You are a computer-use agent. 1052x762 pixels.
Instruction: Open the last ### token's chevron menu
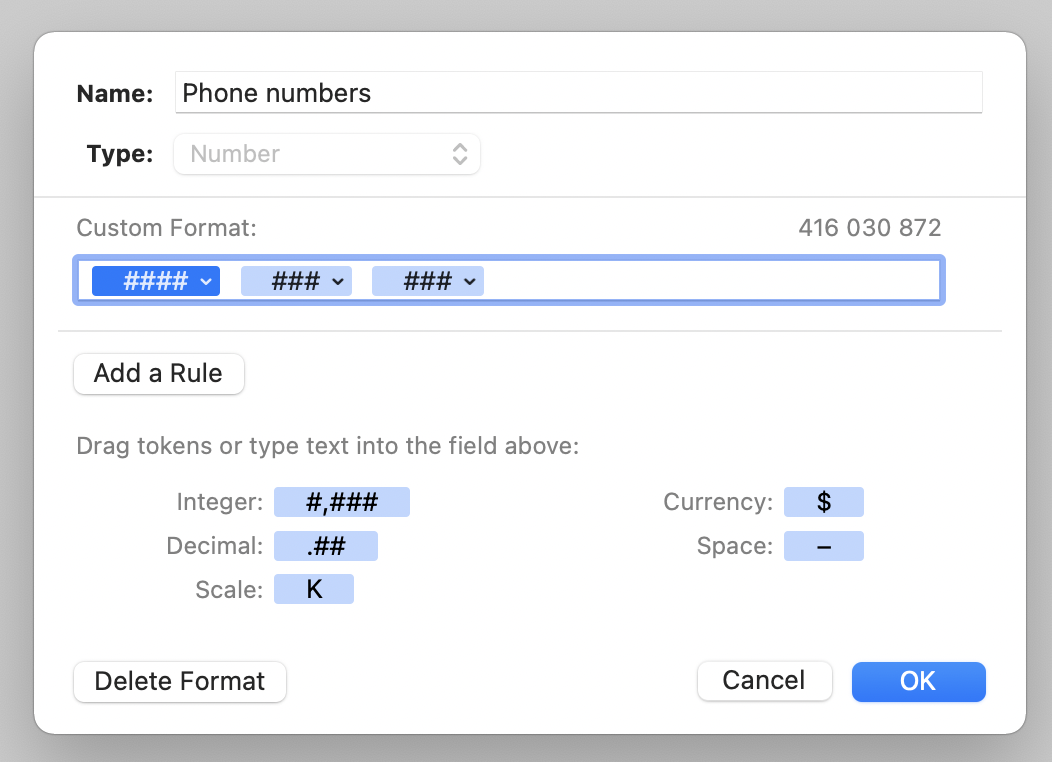[x=469, y=282]
